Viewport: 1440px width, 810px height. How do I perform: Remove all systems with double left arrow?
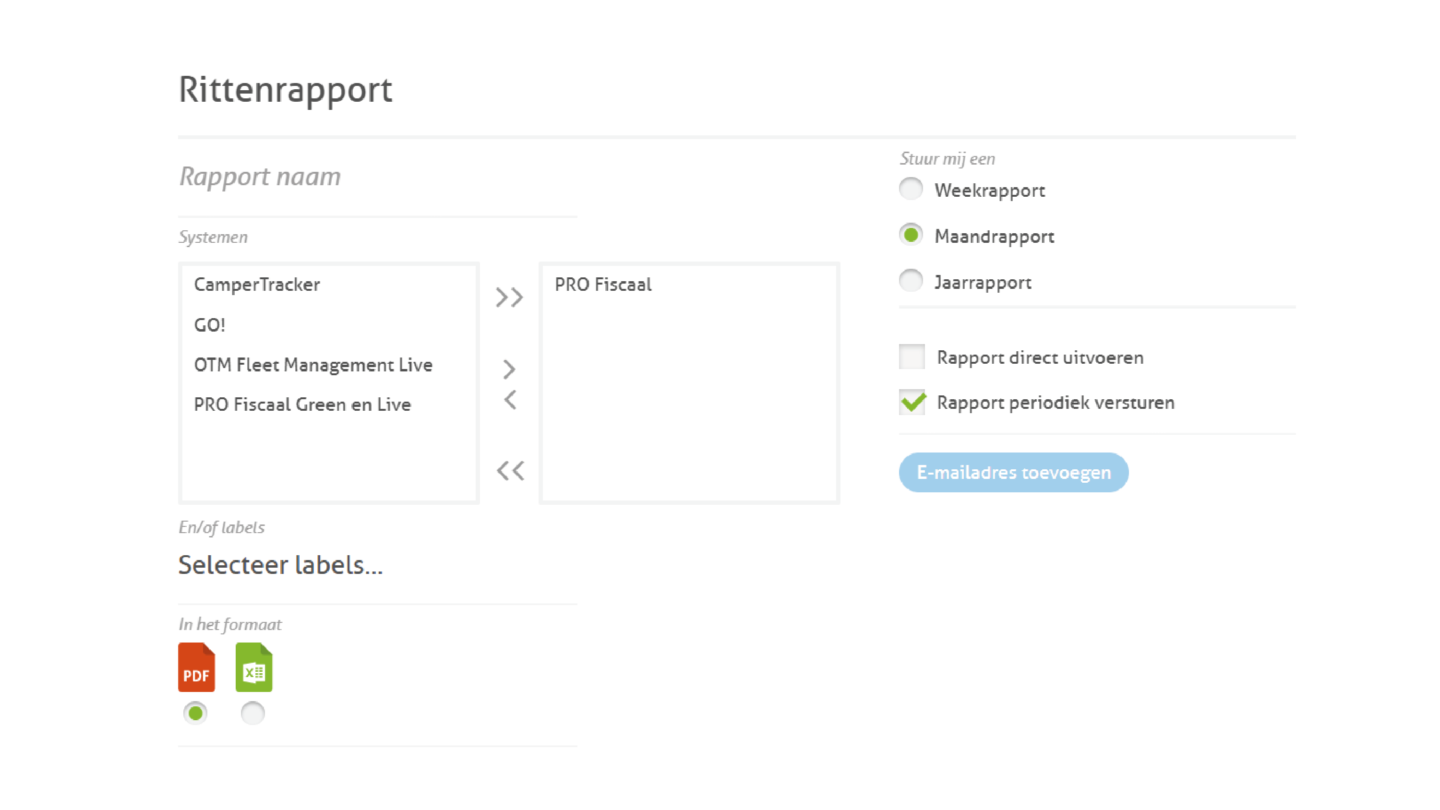click(509, 470)
